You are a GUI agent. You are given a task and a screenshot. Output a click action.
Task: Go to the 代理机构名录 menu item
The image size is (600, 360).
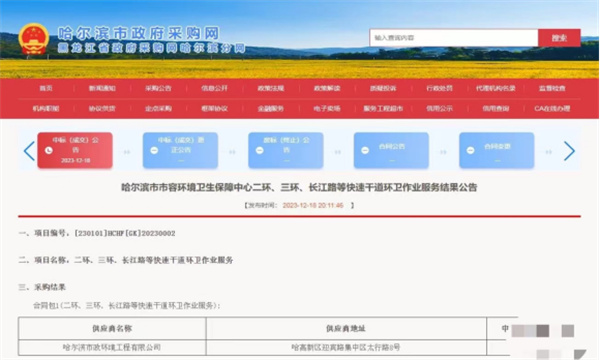(496, 88)
